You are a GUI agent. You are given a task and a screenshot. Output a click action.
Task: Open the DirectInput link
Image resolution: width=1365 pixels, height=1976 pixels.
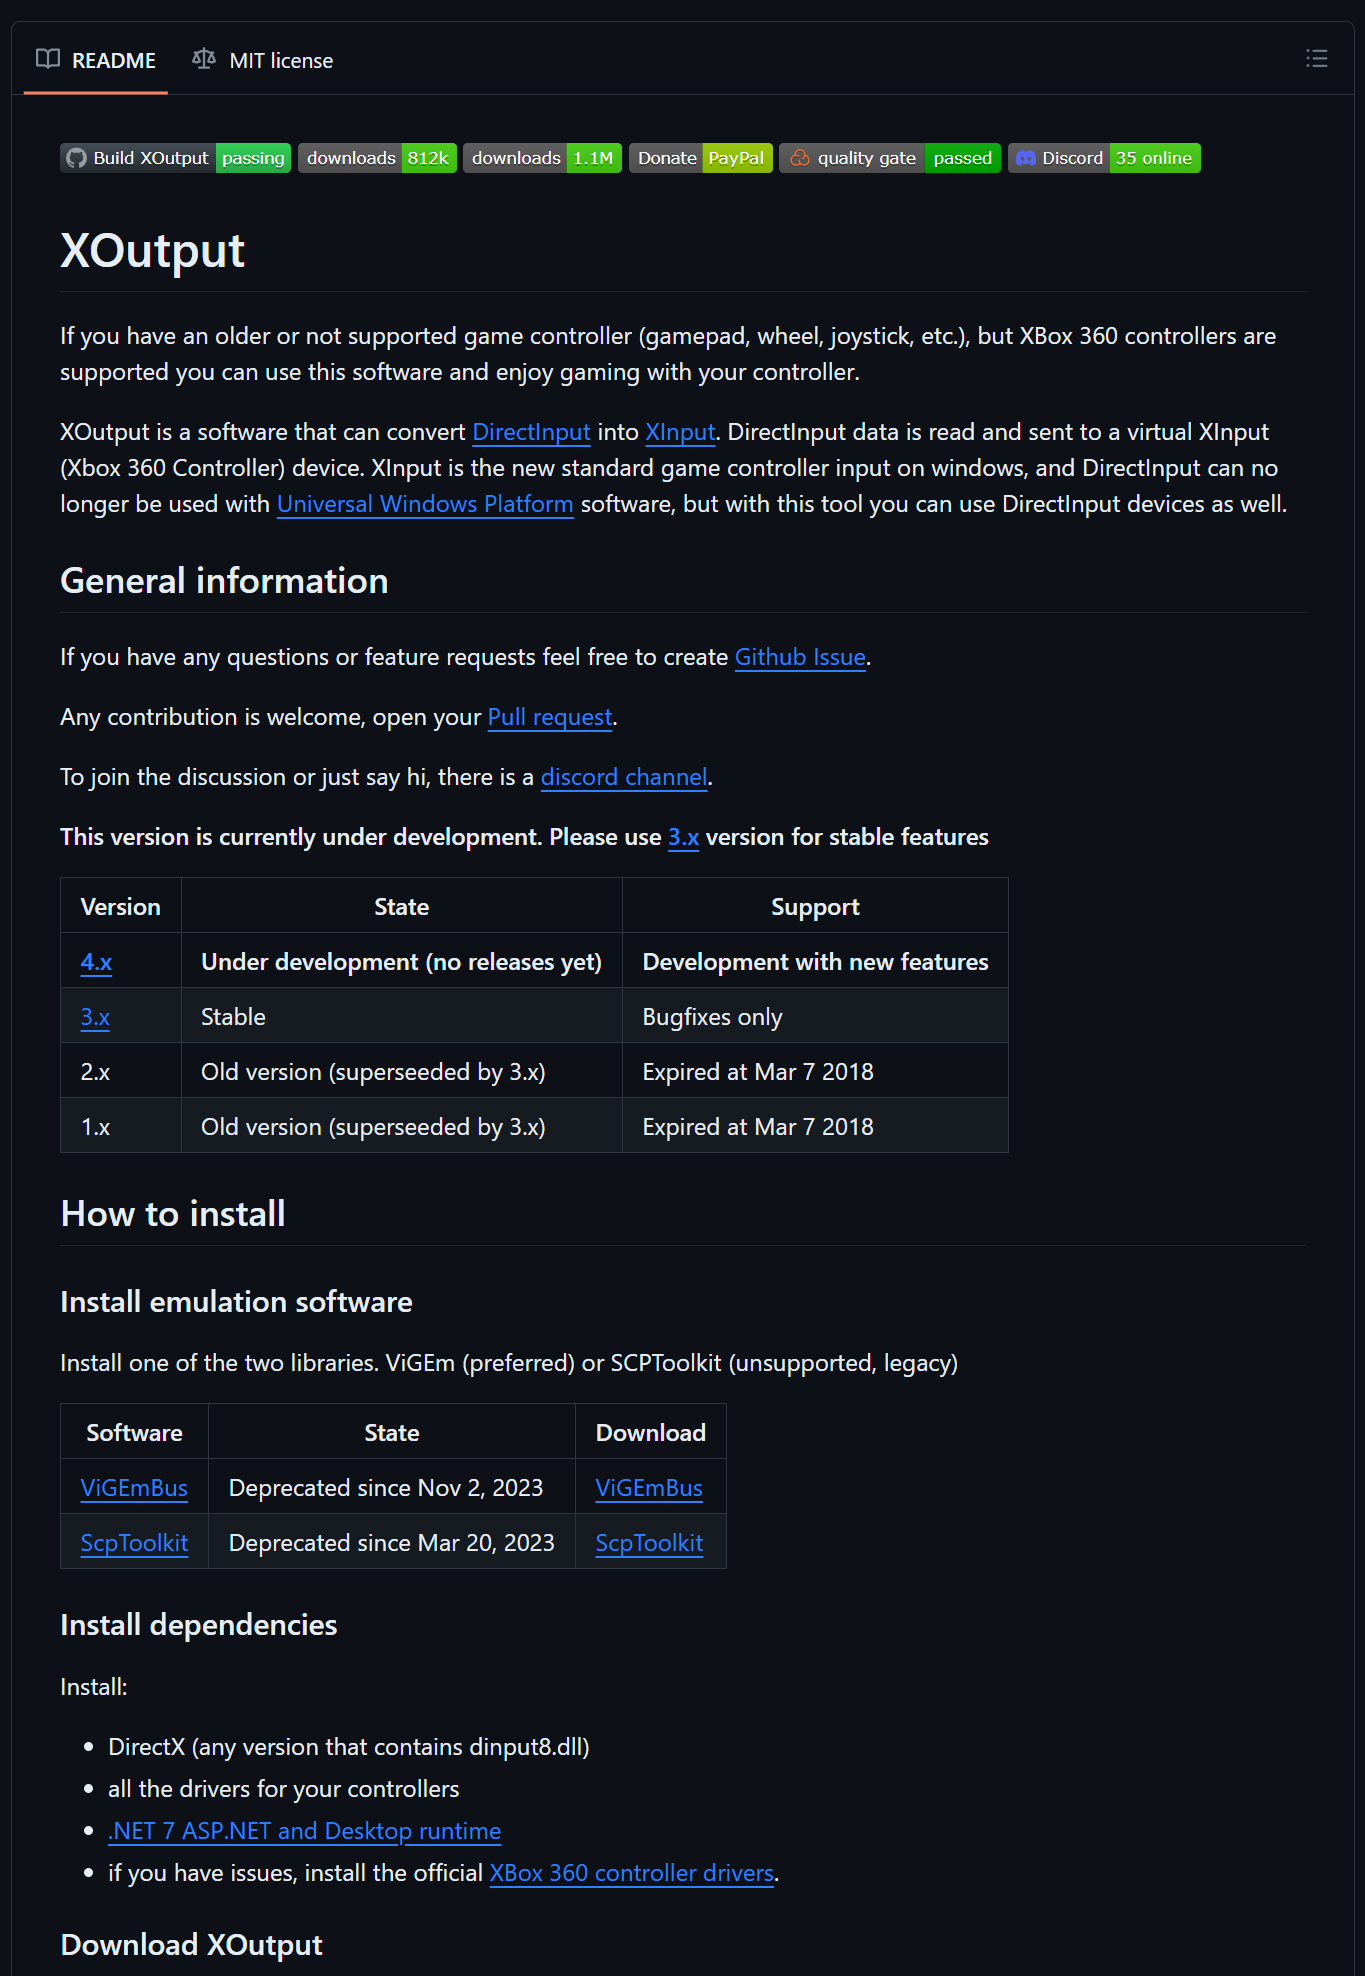(531, 432)
